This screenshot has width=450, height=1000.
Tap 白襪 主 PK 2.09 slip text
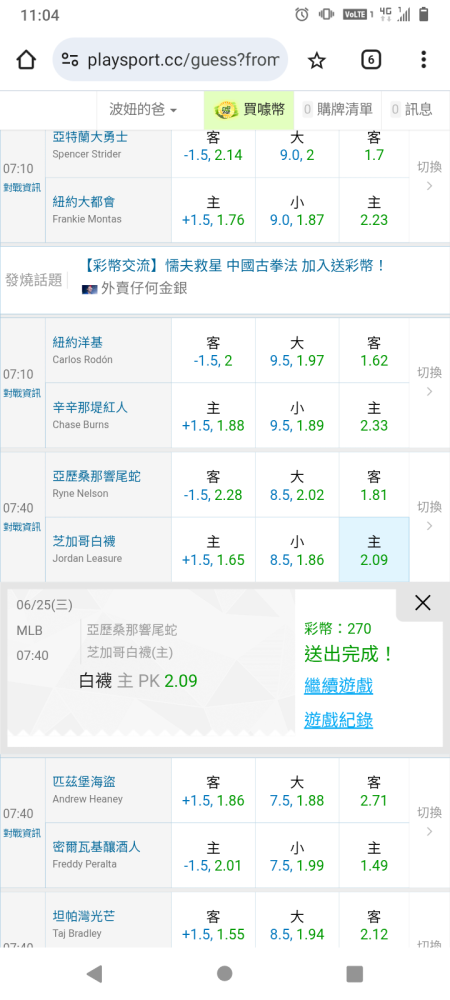coord(138,681)
